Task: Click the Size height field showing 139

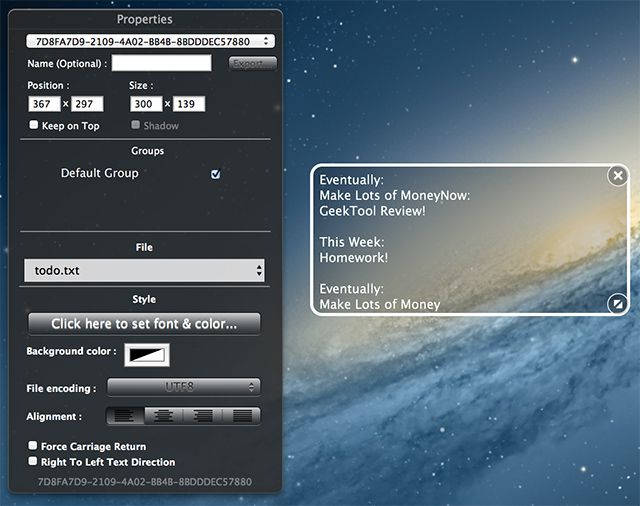Action: tap(189, 104)
